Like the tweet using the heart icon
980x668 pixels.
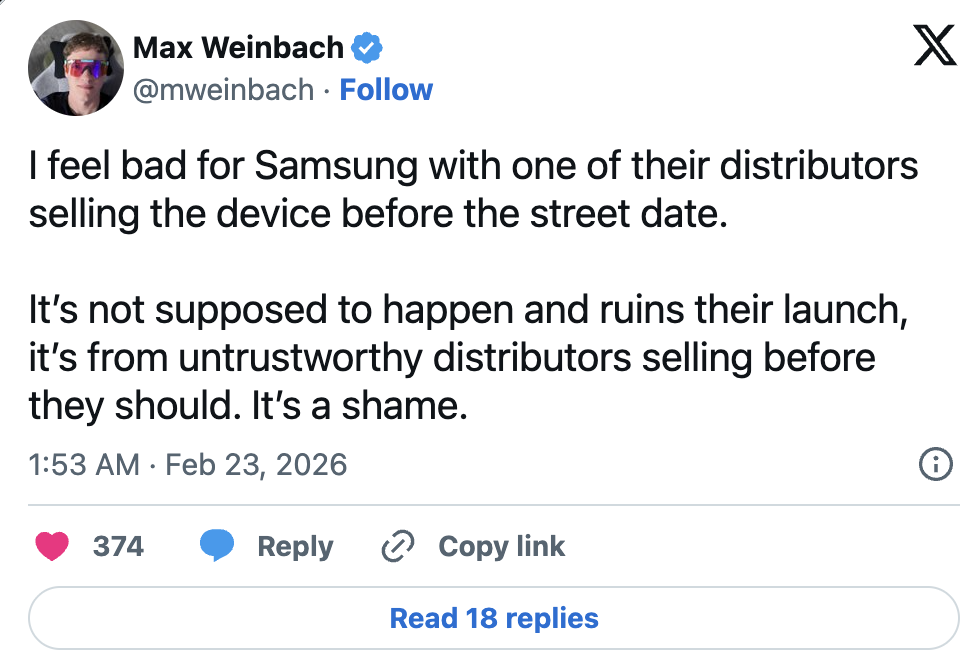point(52,546)
